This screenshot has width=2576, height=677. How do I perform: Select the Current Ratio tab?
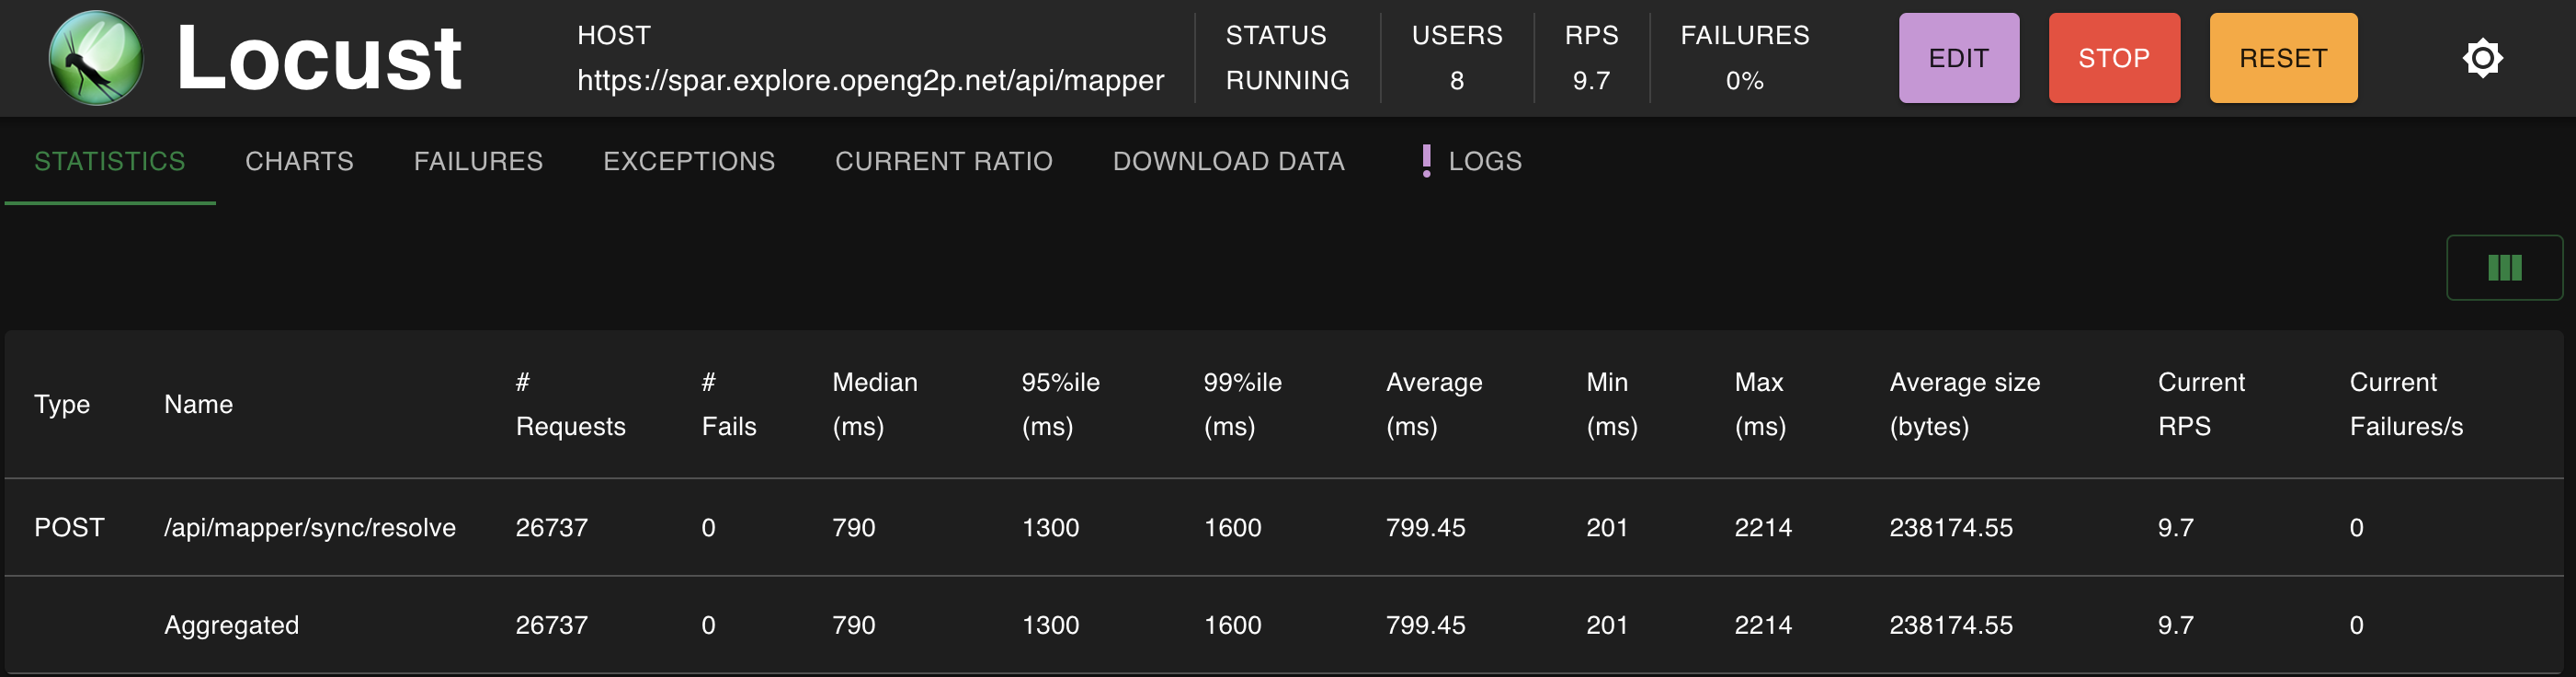tap(943, 161)
